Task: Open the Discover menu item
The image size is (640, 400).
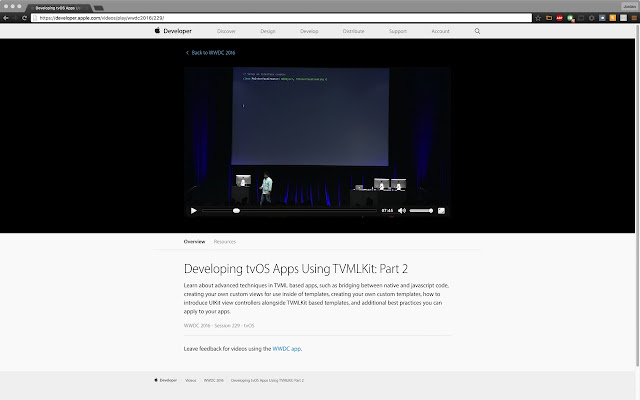Action: coord(226,31)
